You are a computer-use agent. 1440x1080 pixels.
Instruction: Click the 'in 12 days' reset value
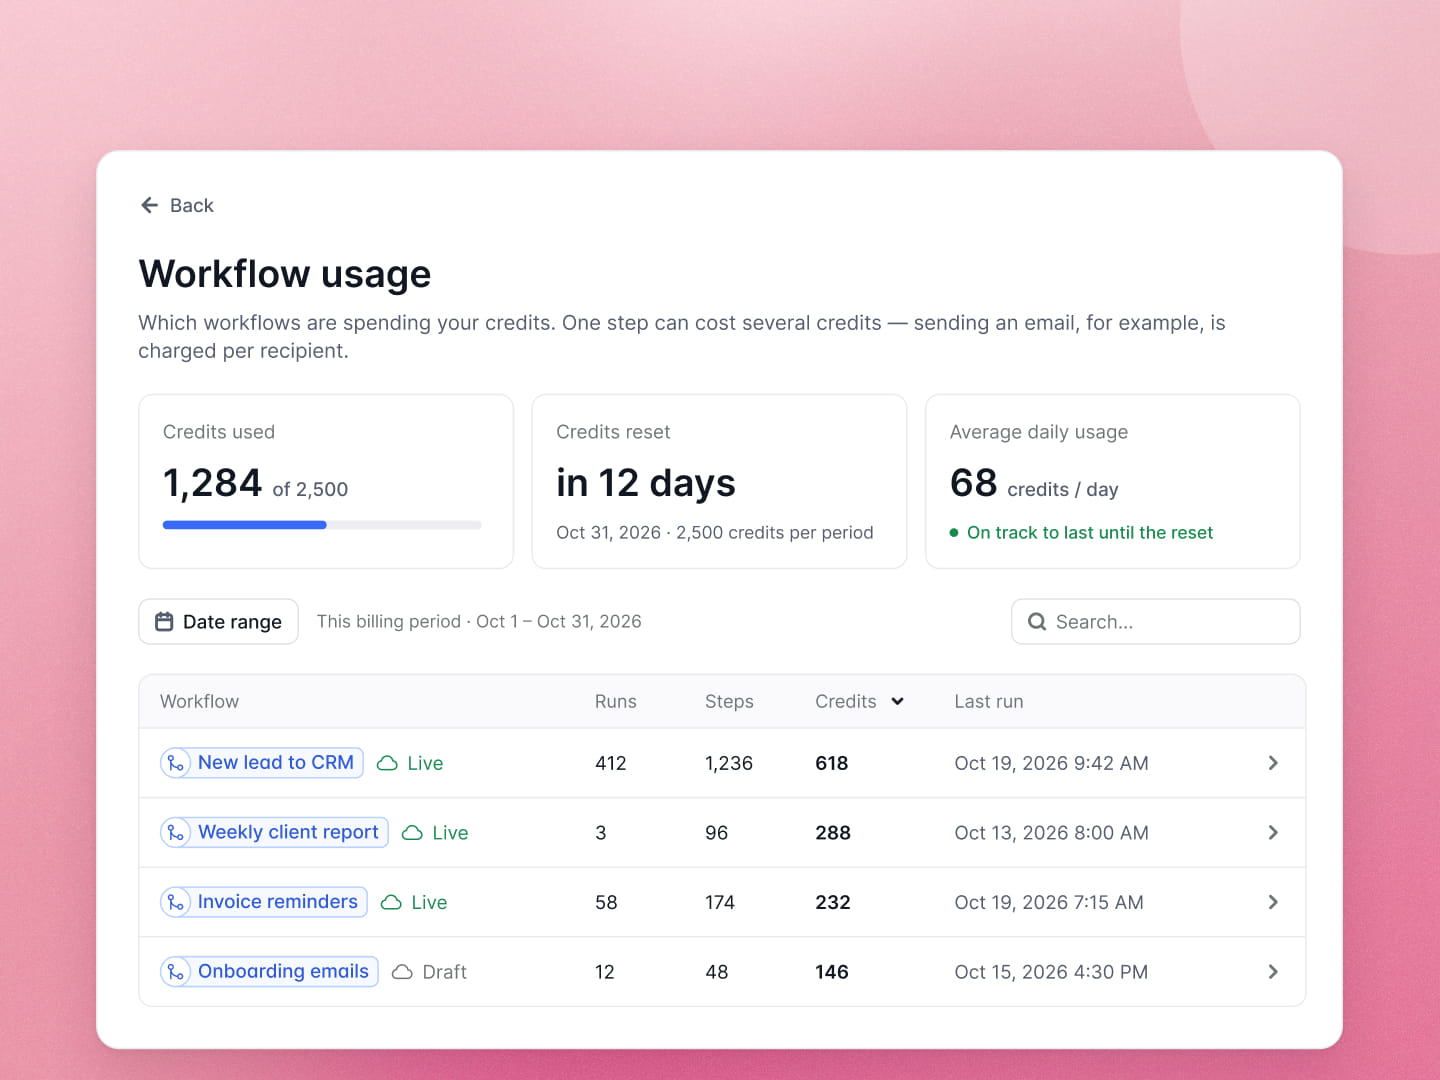coord(646,483)
